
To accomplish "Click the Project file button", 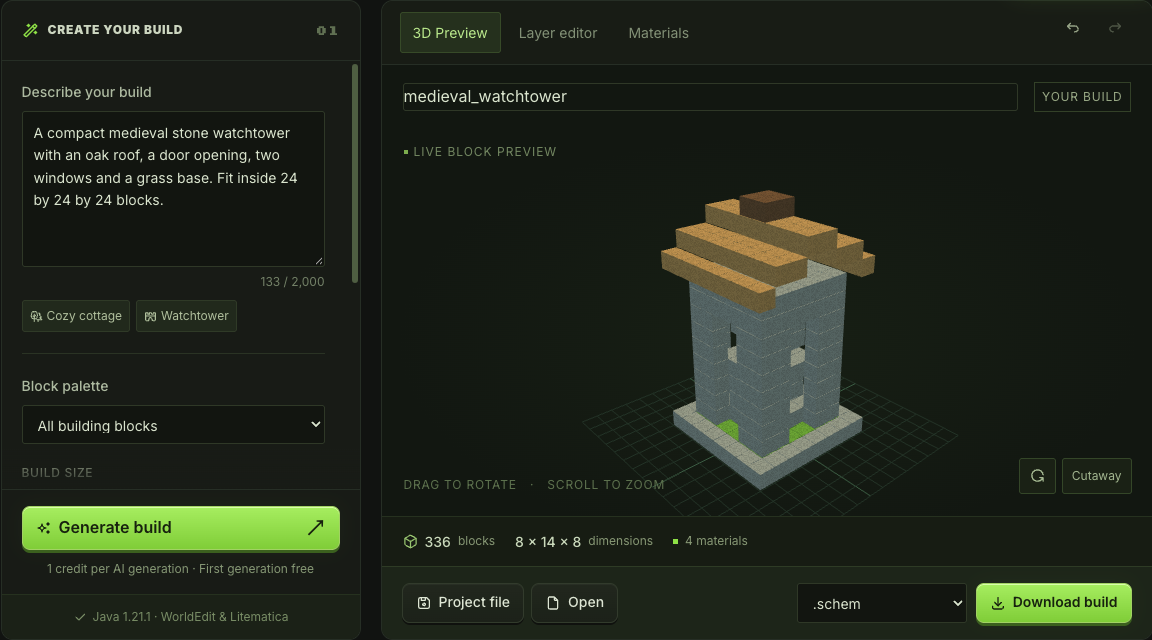I will point(463,603).
